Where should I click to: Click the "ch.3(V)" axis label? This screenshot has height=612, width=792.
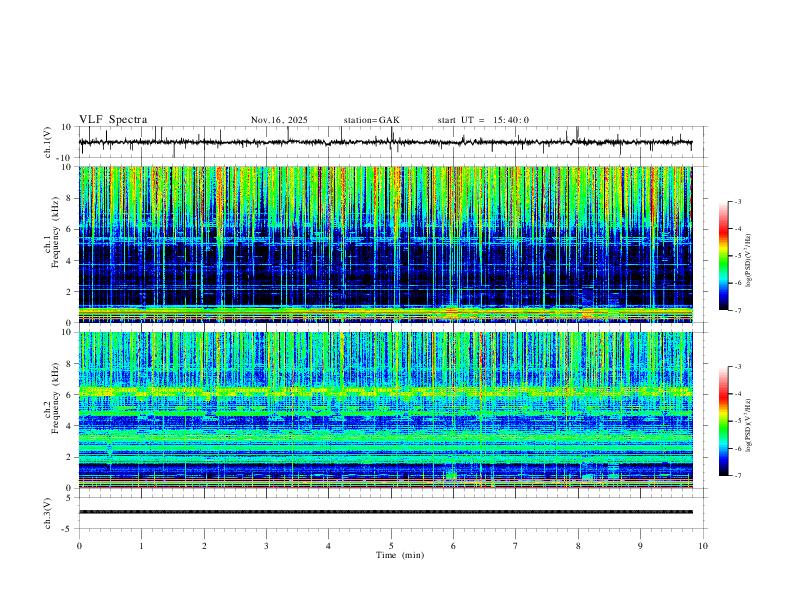pyautogui.click(x=47, y=513)
